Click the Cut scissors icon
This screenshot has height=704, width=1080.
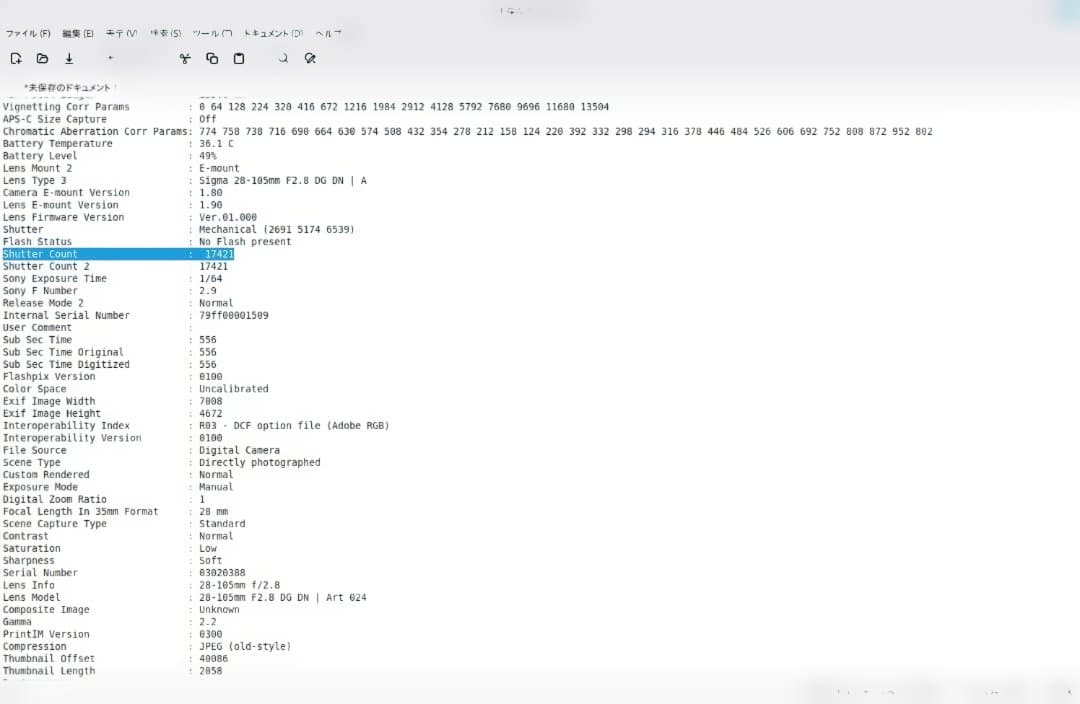pos(185,59)
